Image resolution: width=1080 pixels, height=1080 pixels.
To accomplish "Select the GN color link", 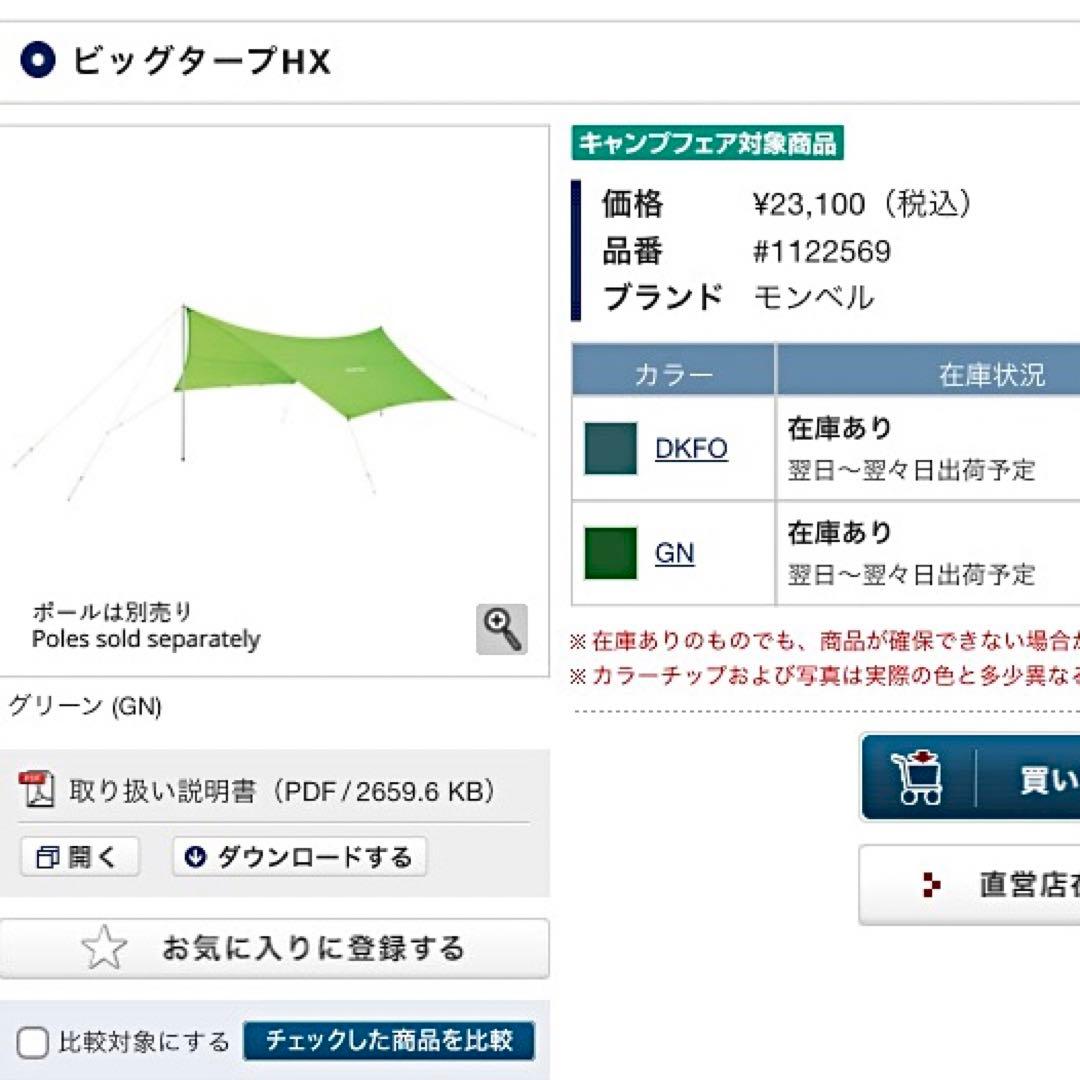I will pos(674,553).
